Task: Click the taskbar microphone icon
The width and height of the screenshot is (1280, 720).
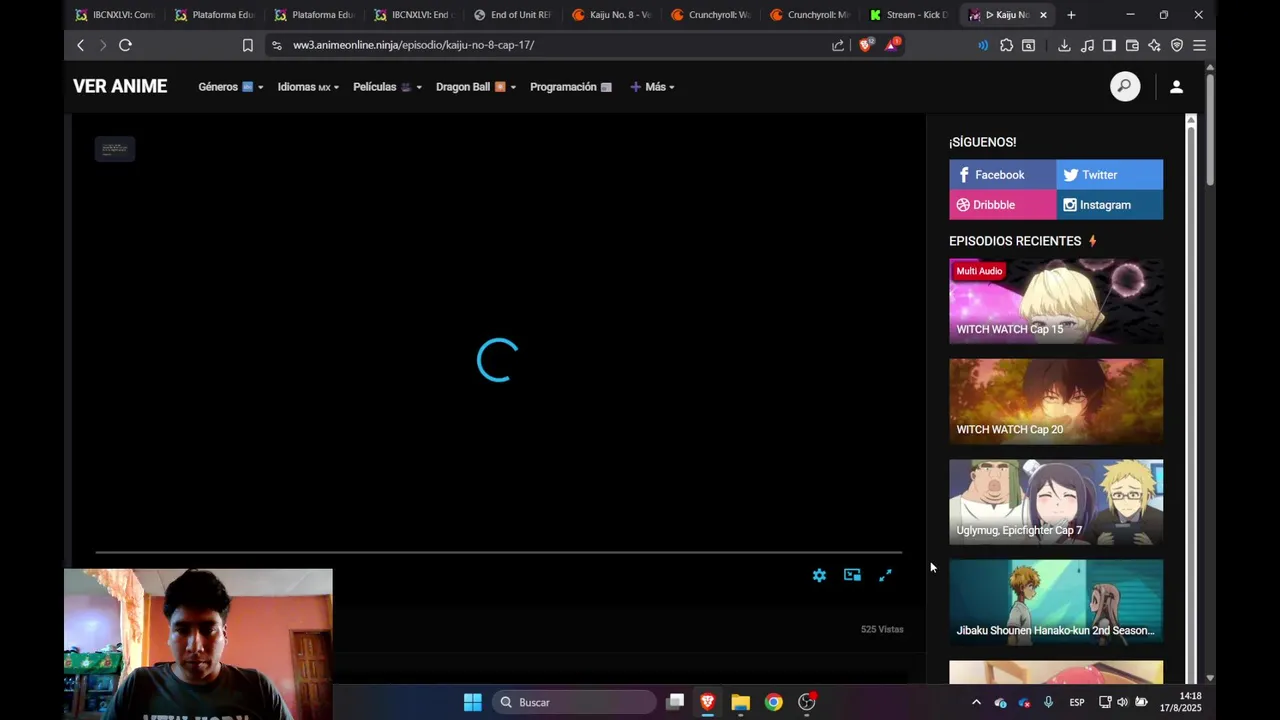Action: pyautogui.click(x=1048, y=702)
